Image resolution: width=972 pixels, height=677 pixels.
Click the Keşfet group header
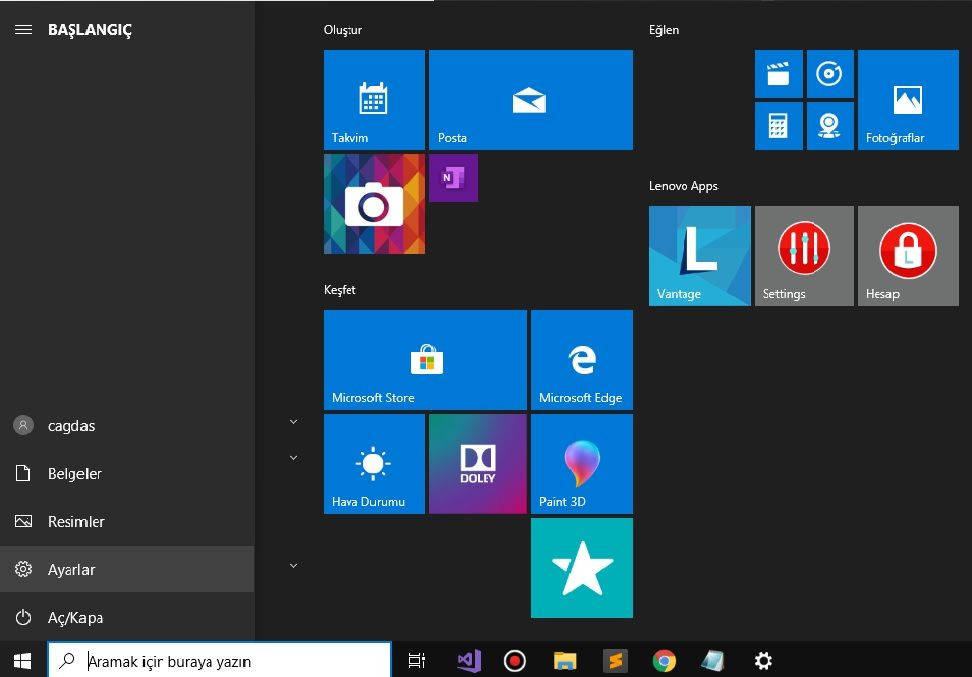coord(340,290)
